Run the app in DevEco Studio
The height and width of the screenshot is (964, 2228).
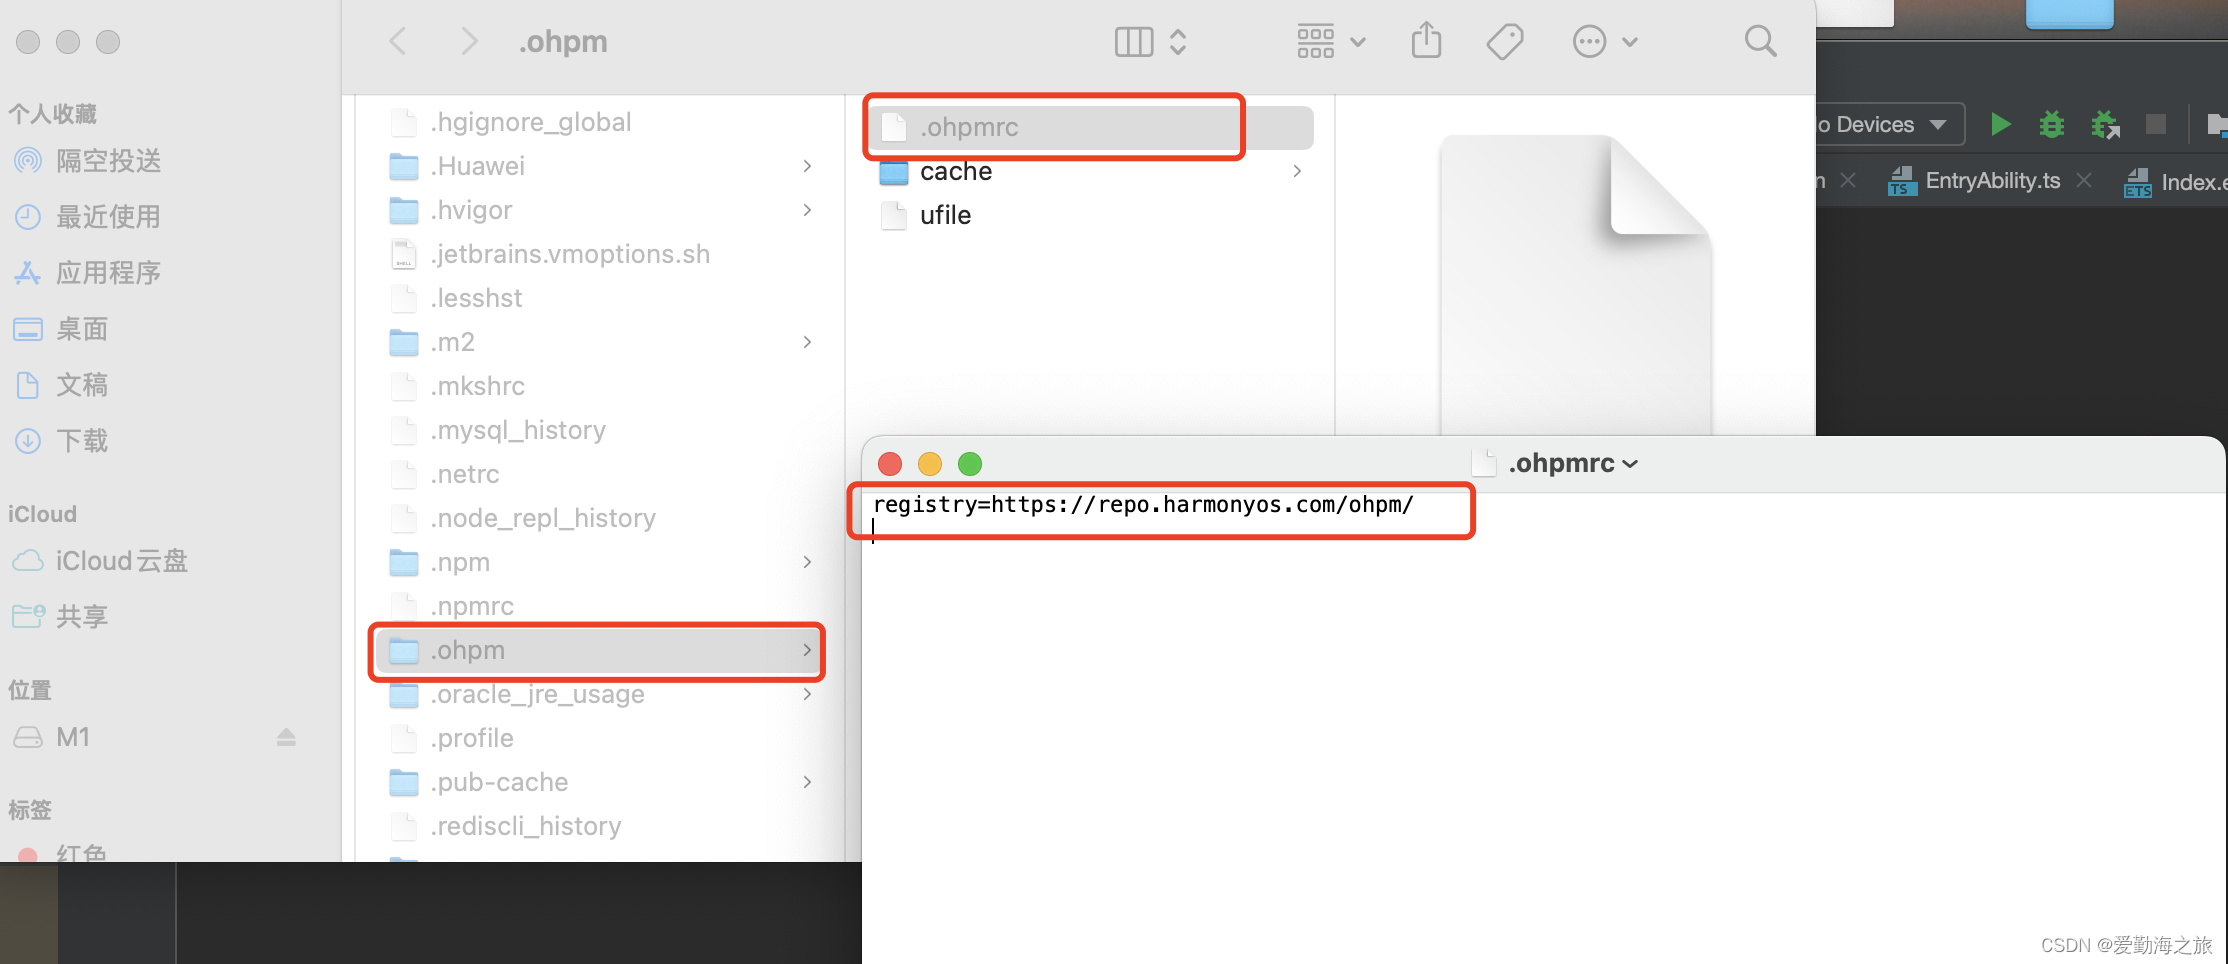2001,124
